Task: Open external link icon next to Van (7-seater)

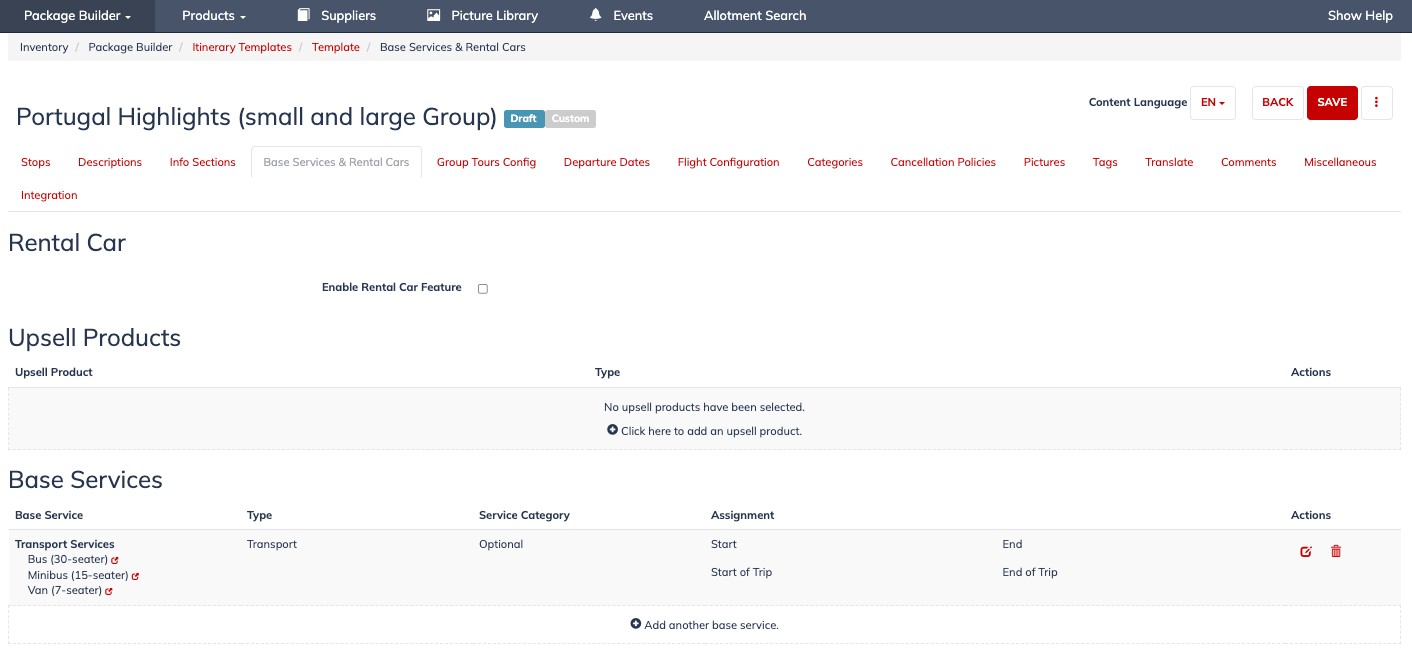Action: tap(109, 591)
